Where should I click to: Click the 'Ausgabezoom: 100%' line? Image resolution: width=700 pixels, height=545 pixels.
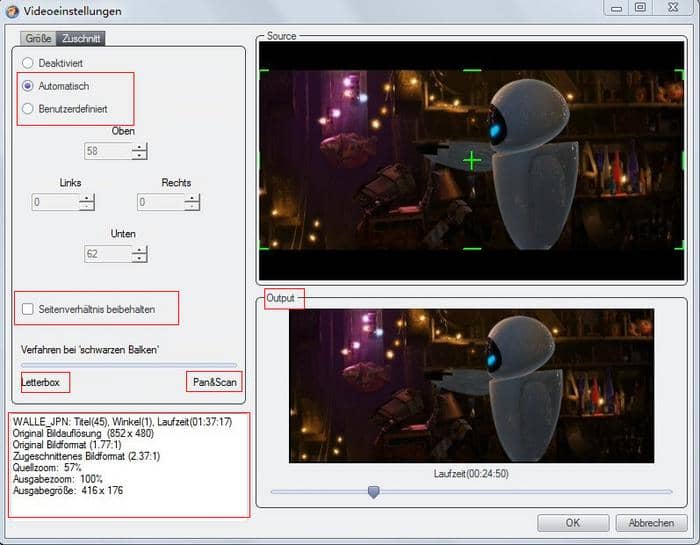(x=58, y=479)
